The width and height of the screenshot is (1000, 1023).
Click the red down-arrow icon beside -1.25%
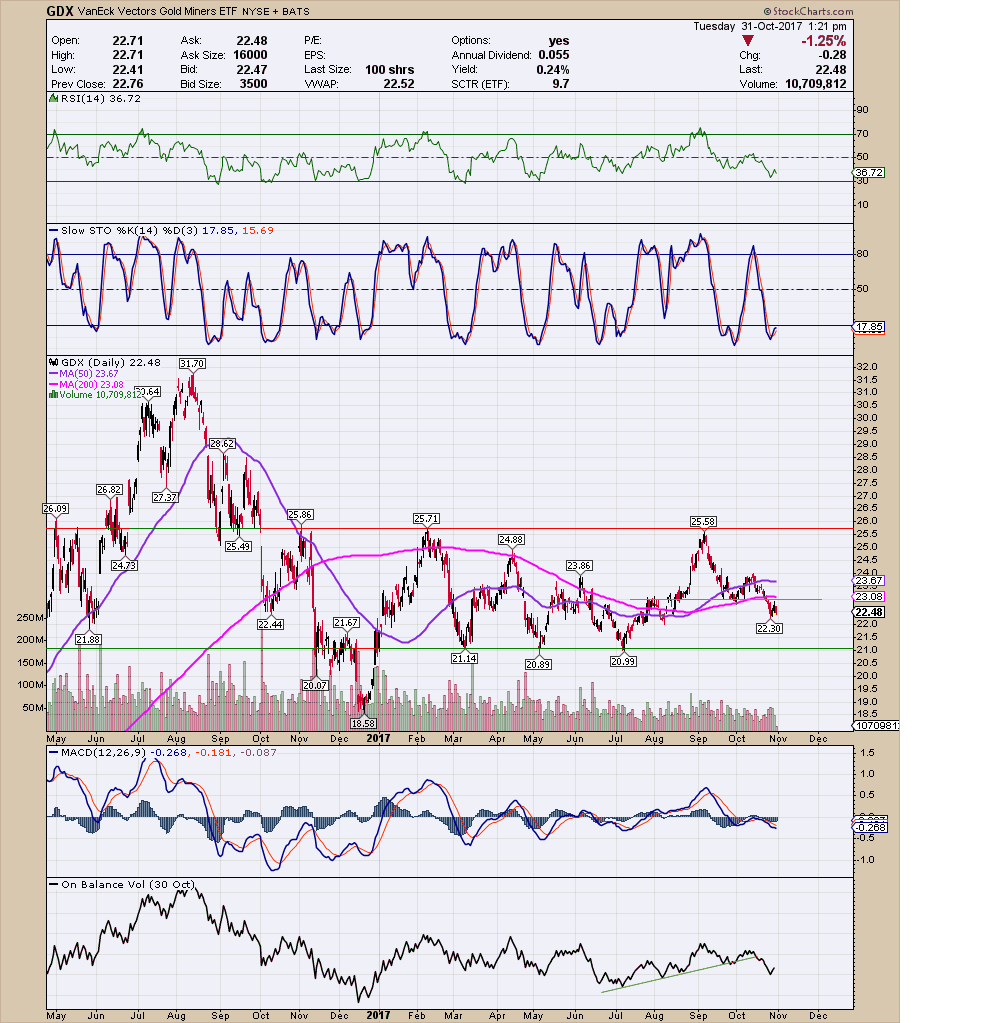pyautogui.click(x=748, y=40)
